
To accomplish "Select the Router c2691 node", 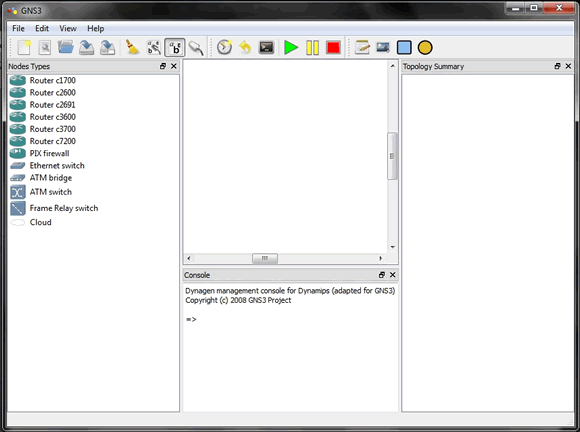I will tap(43, 105).
